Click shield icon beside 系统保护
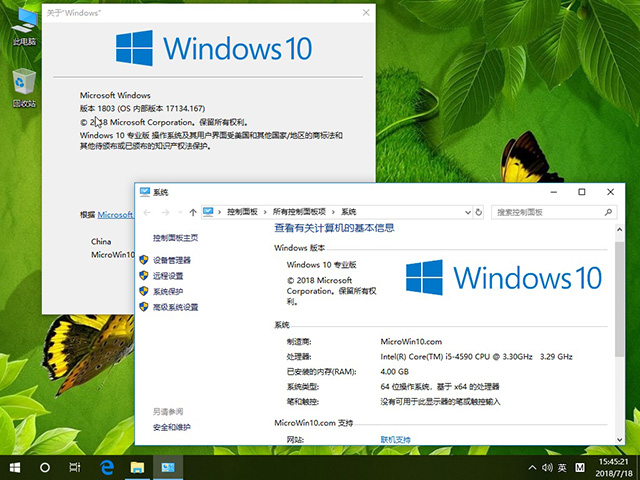 click(x=144, y=291)
